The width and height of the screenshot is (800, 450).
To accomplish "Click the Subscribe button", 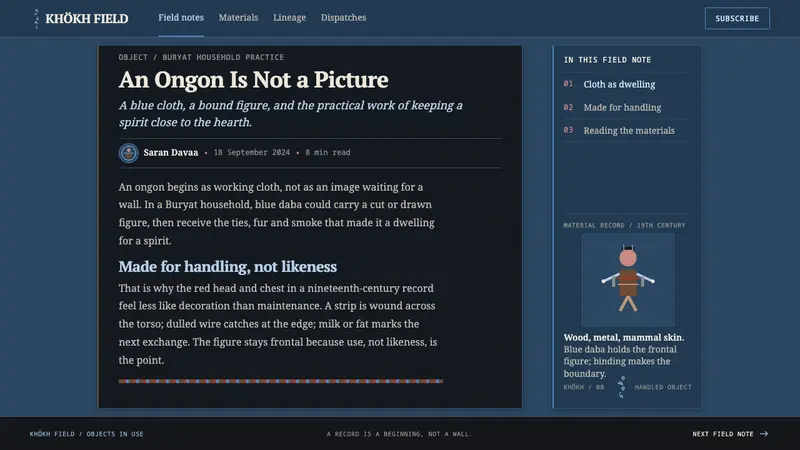I will point(737,18).
